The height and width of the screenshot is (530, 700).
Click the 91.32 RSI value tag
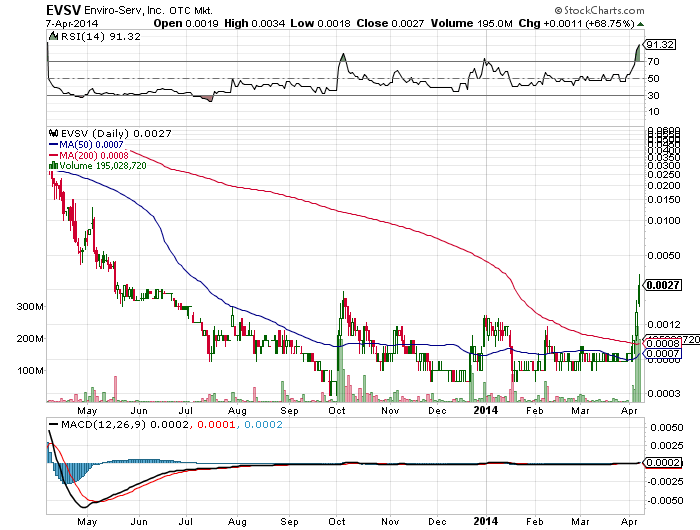tap(660, 45)
